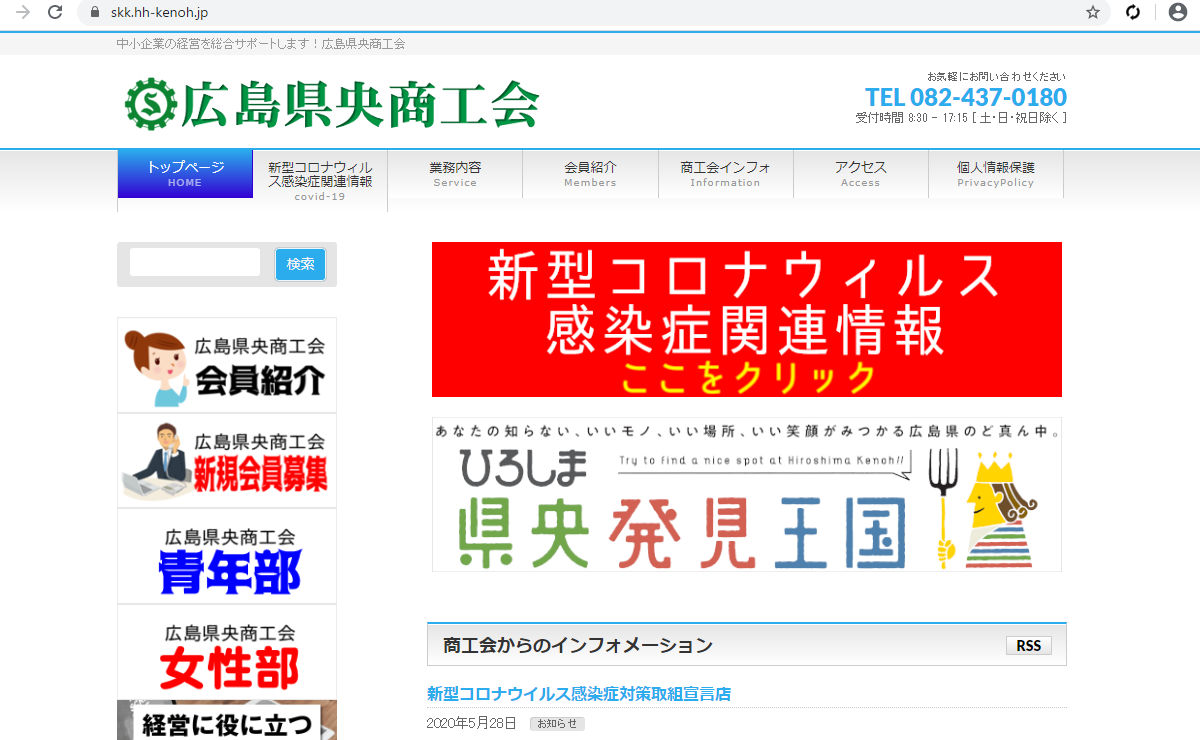The height and width of the screenshot is (740, 1200).
Task: Click the RSS button
Action: tap(1029, 646)
